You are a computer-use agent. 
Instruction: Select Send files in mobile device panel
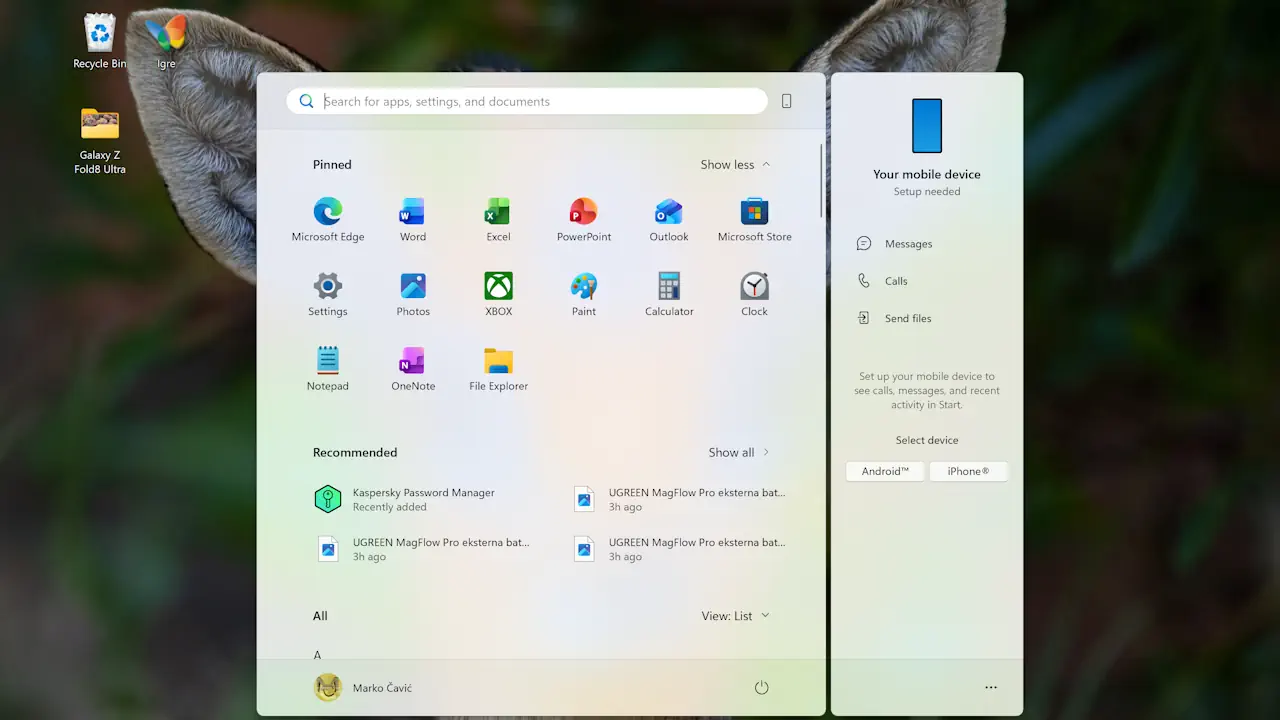(x=895, y=318)
